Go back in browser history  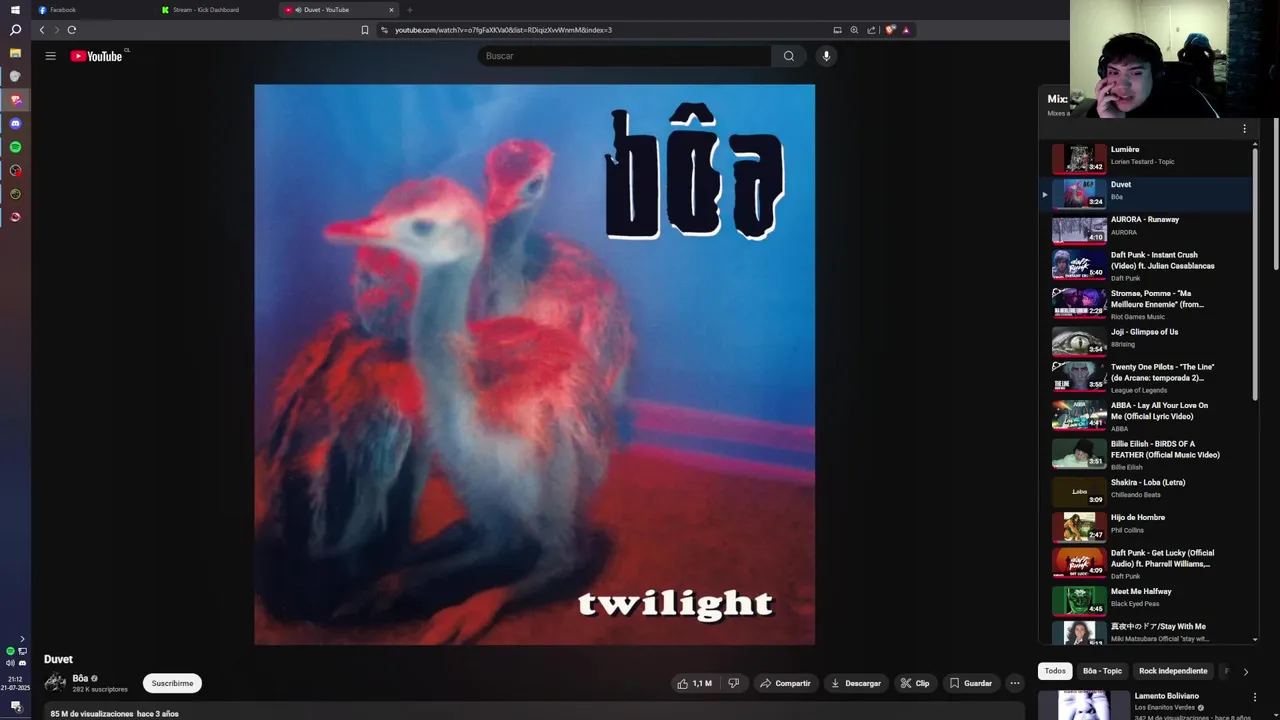(42, 30)
